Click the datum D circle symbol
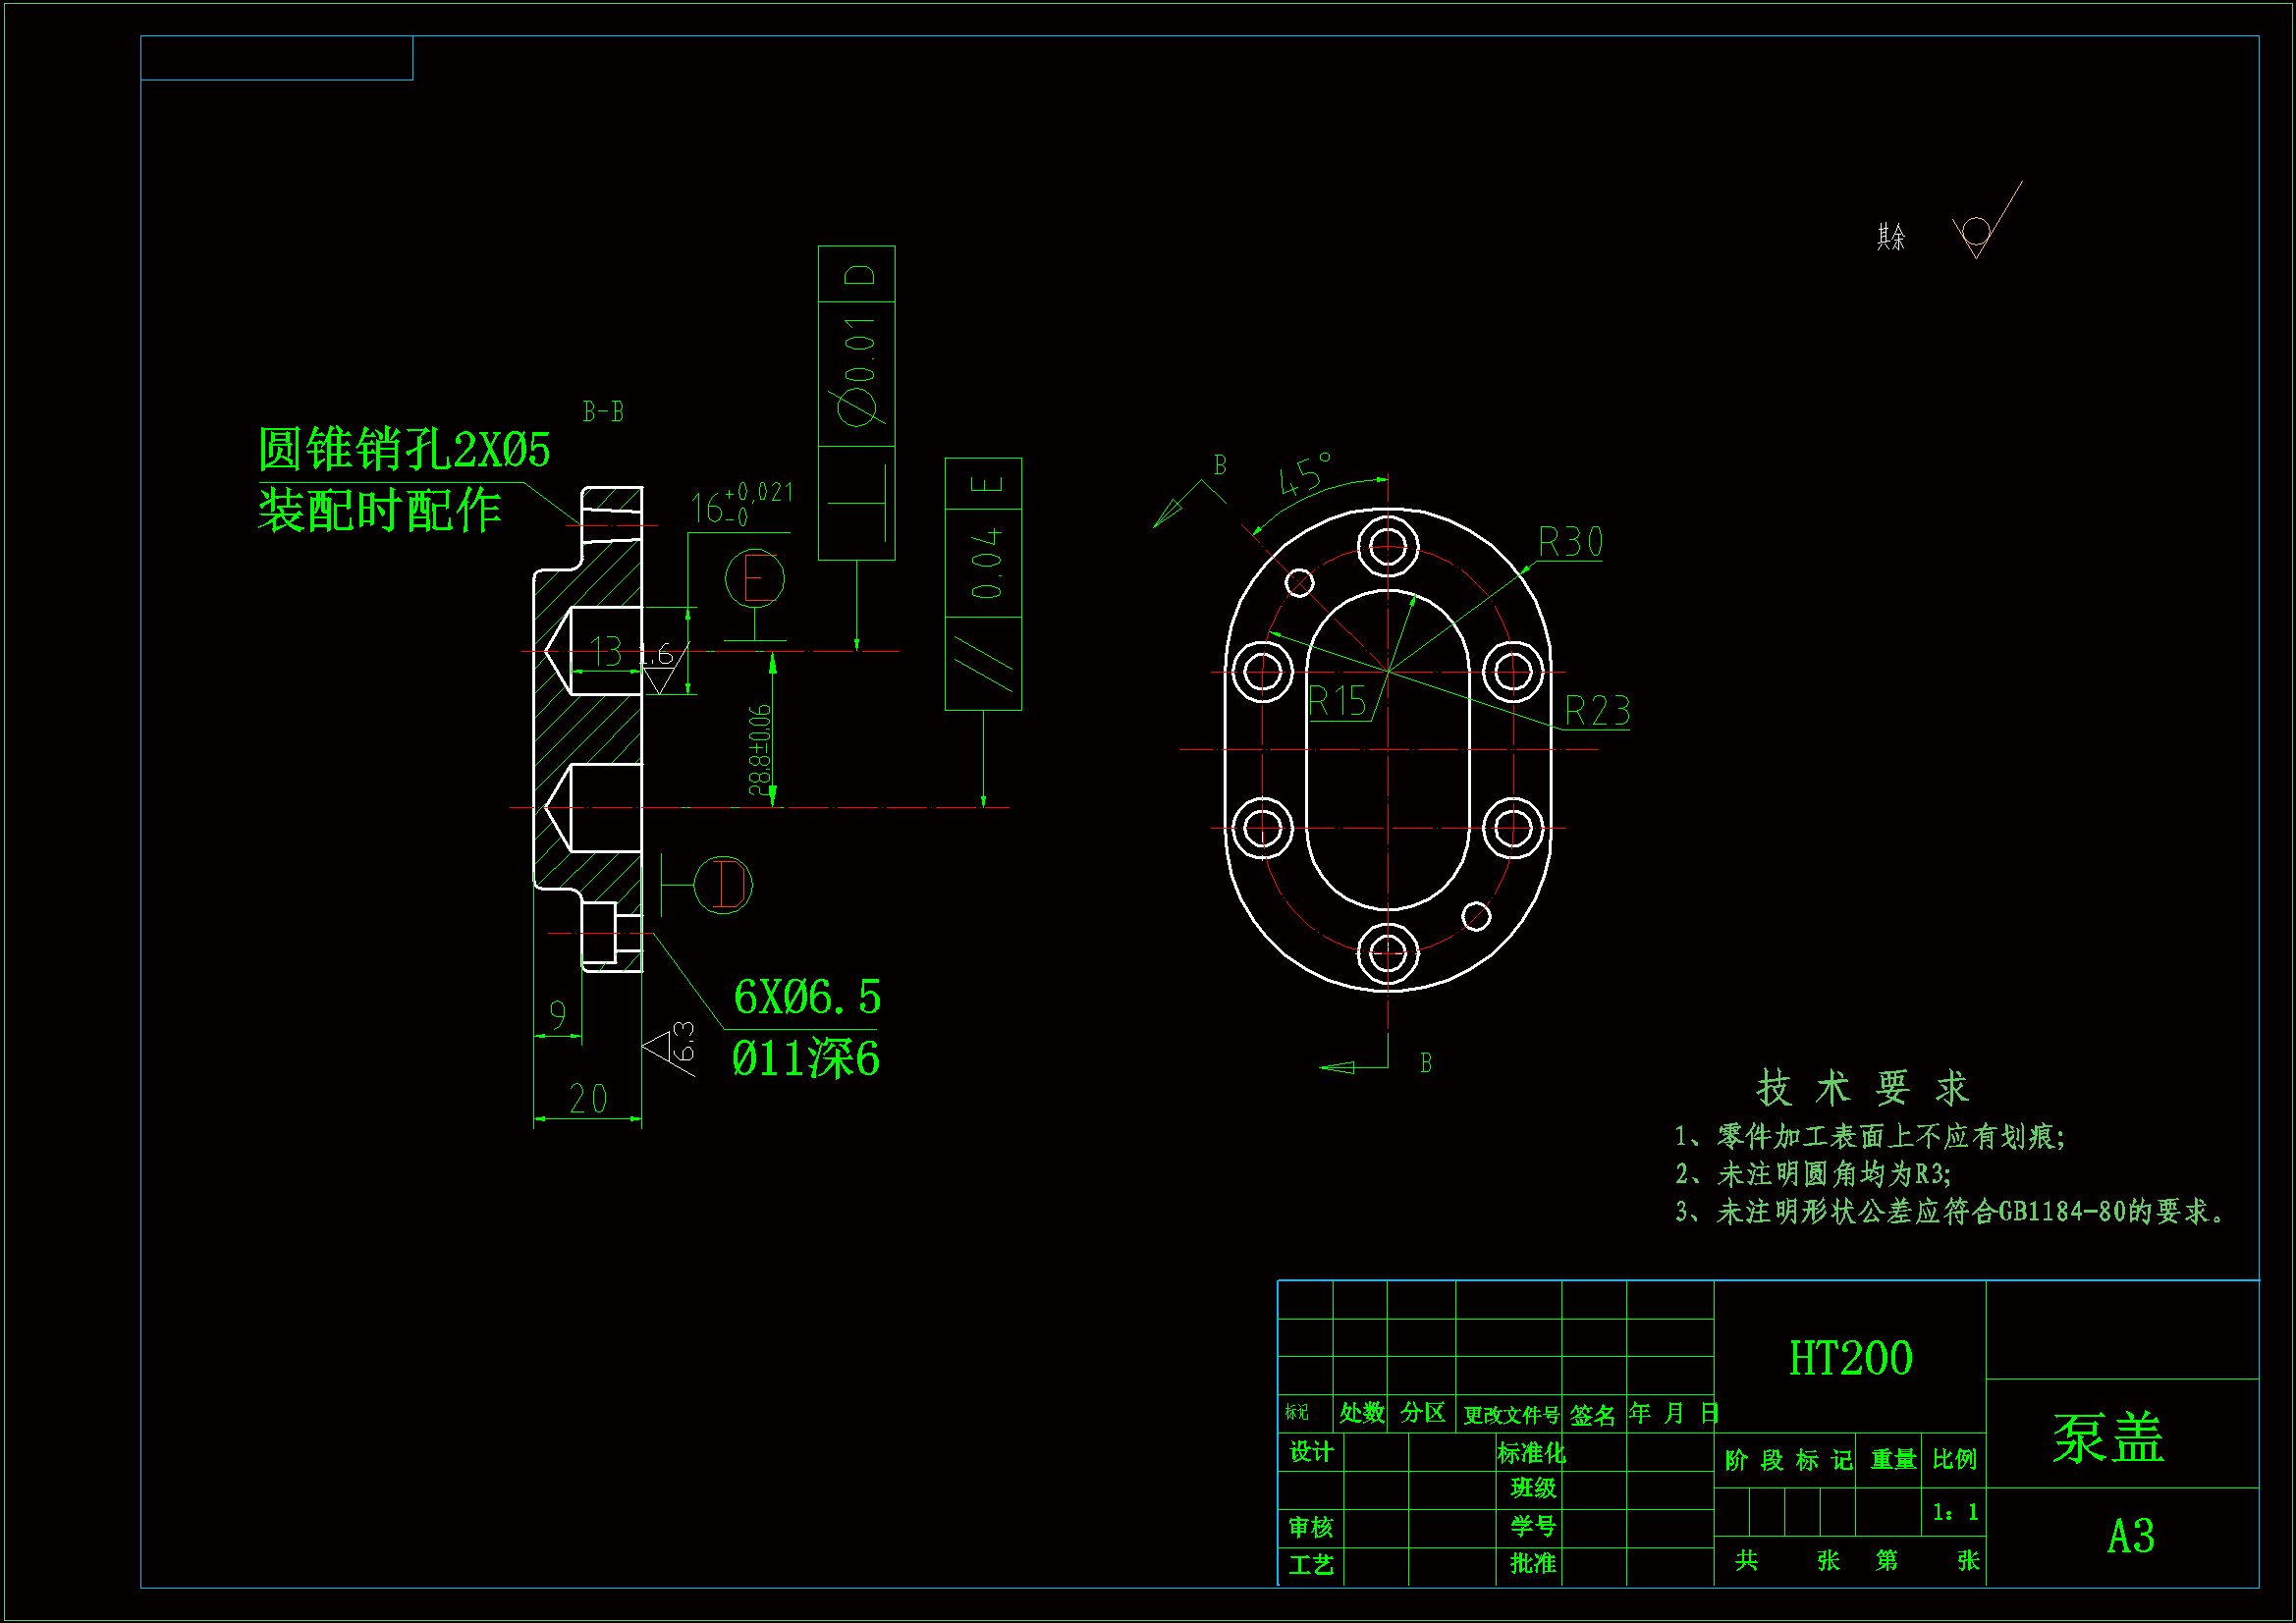The height and width of the screenshot is (1623, 2296). pos(723,885)
